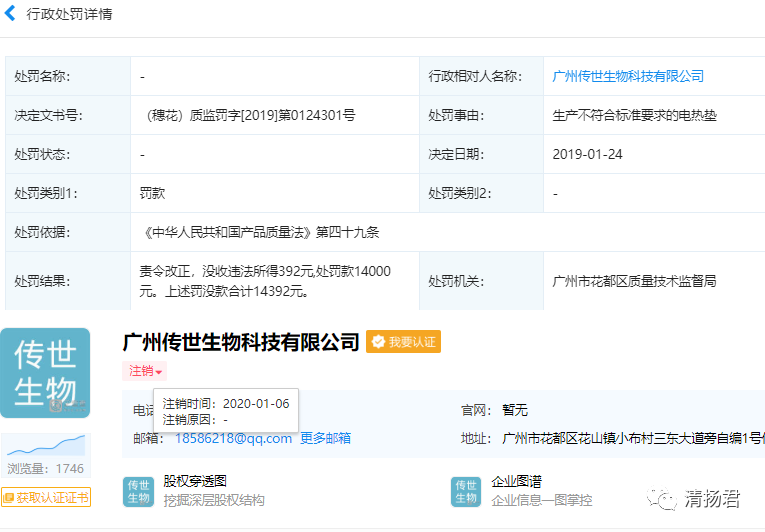Click the 行政处罚详情 page title
Screen dimensions: 765x532
pos(69,14)
